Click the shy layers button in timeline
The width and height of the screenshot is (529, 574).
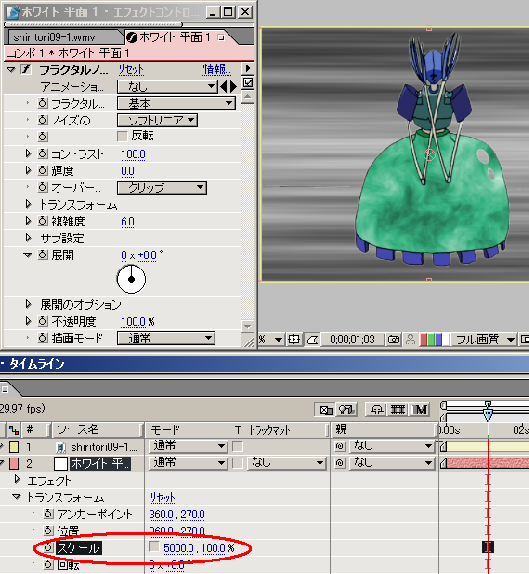(x=377, y=409)
